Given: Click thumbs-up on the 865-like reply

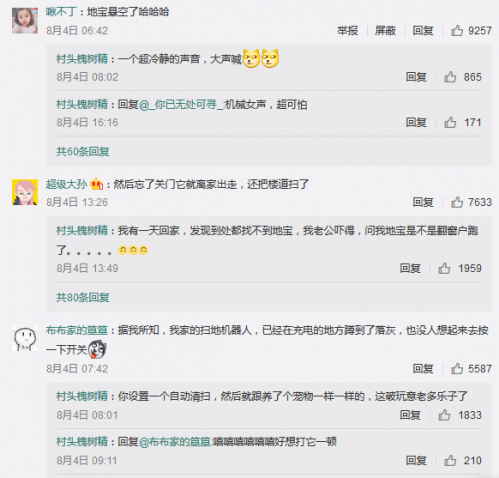Looking at the screenshot, I should [x=450, y=77].
